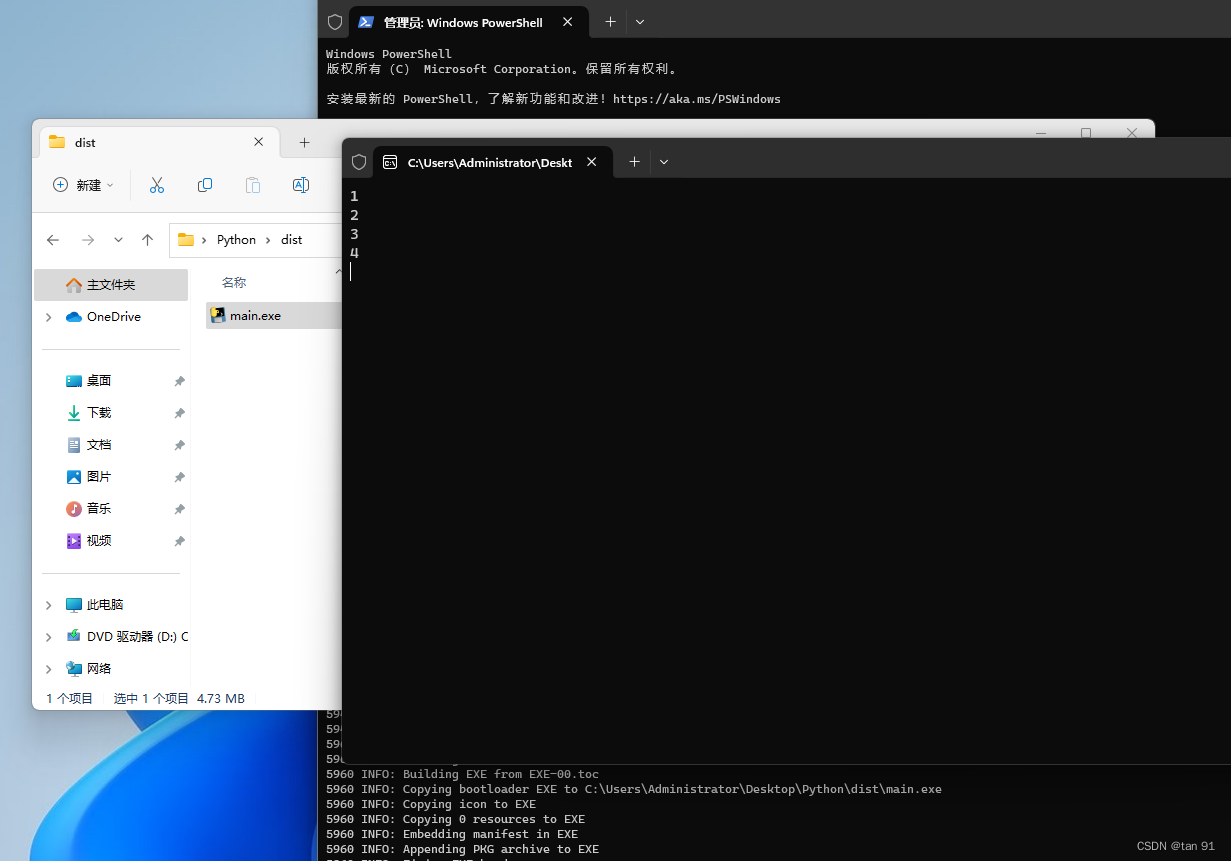Select OneDrive in the navigation pane
1231x861 pixels.
(x=114, y=317)
